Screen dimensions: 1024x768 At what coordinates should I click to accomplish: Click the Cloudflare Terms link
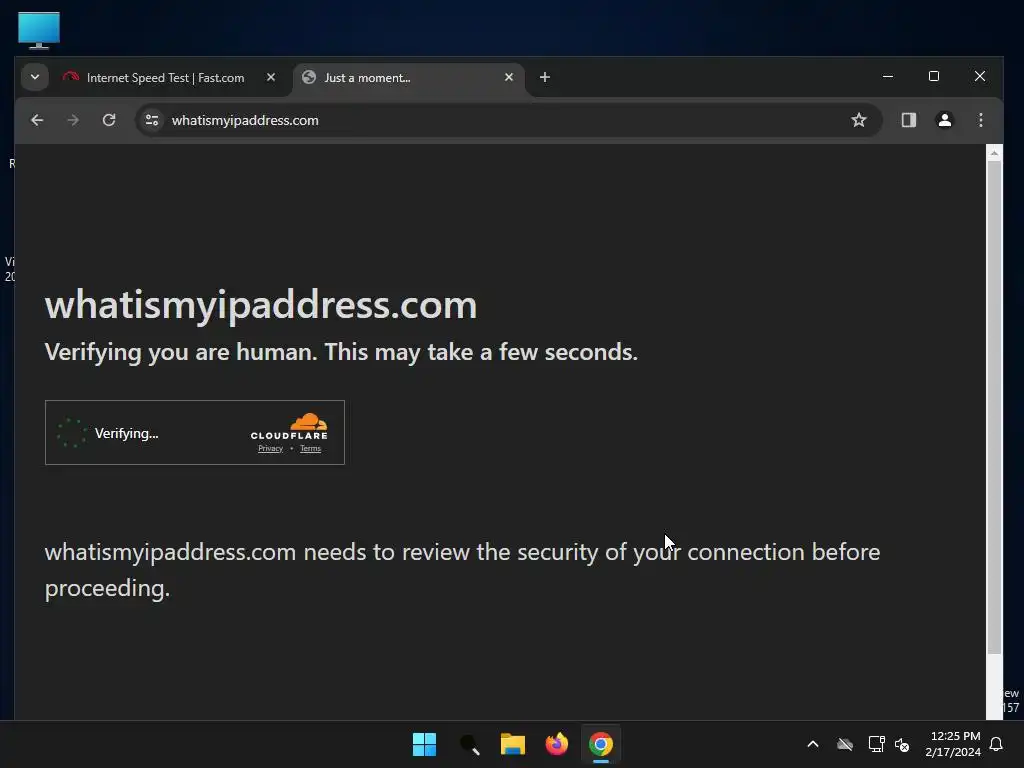click(x=310, y=449)
